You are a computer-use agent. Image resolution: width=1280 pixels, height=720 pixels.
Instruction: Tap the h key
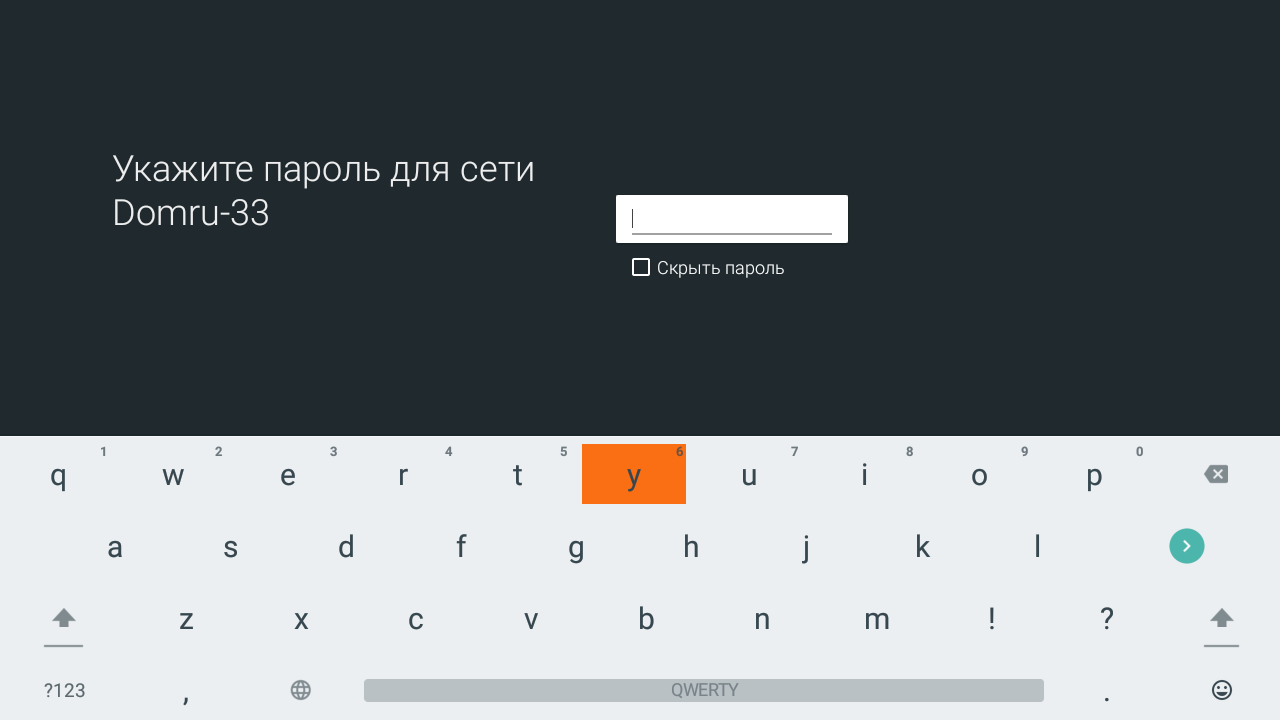(x=691, y=546)
